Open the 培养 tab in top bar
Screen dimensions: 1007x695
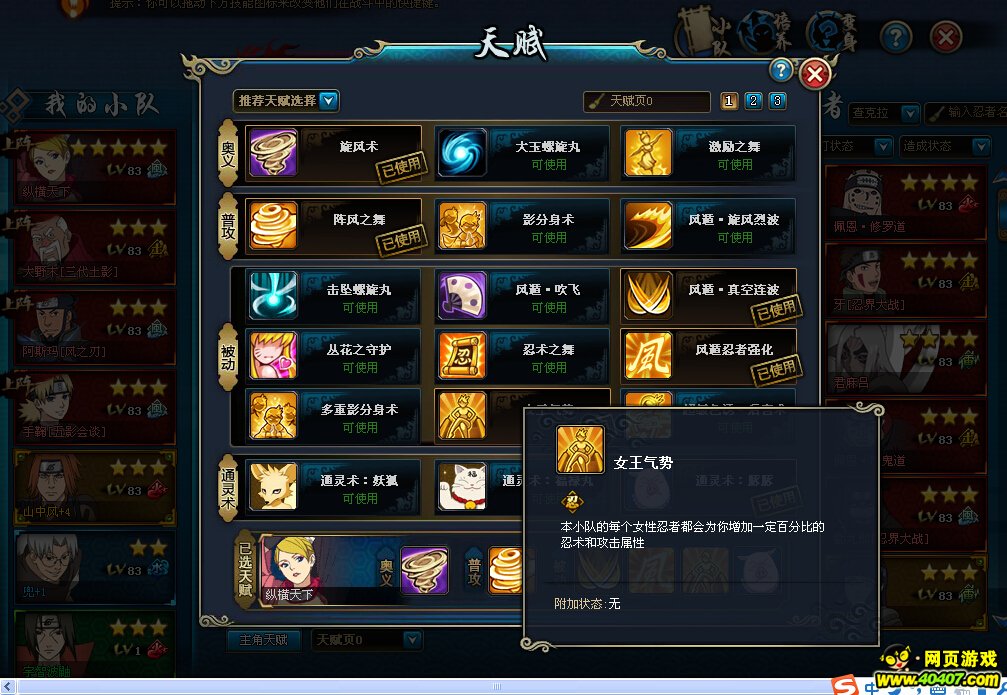pyautogui.click(x=765, y=33)
